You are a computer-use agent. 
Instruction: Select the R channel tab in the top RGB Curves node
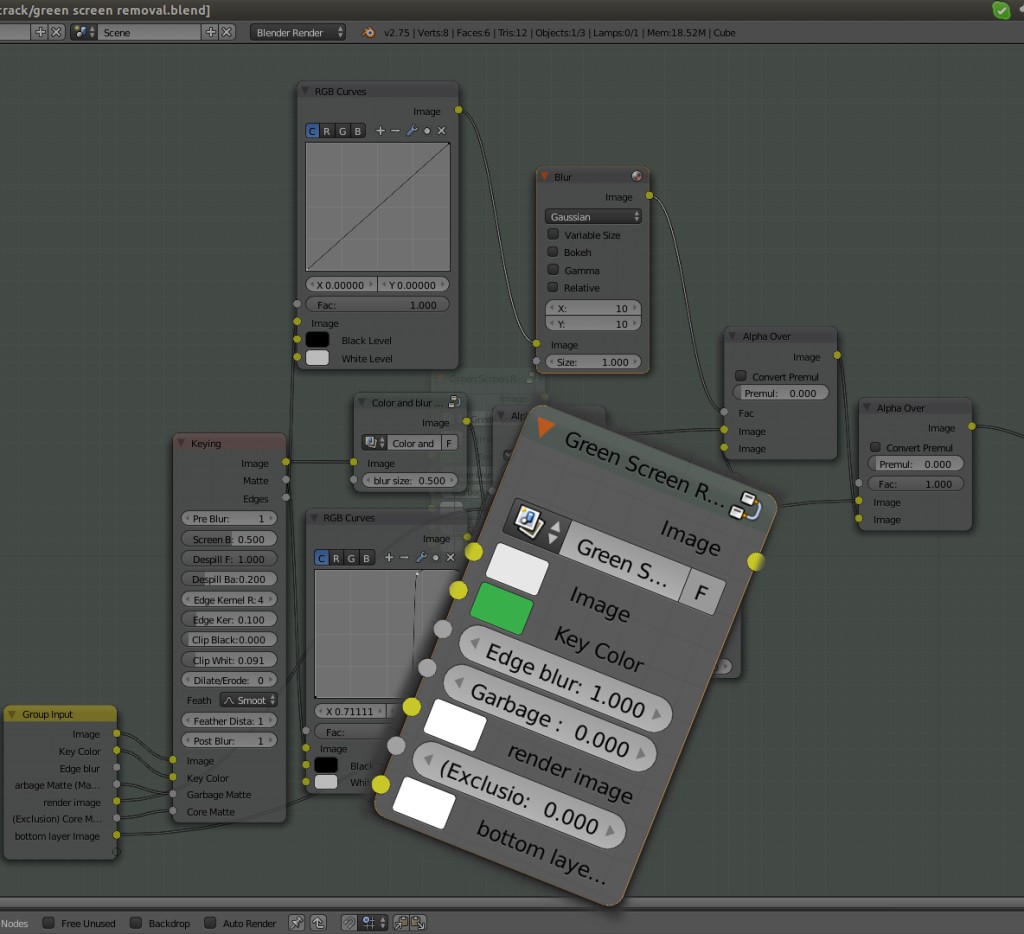coord(327,131)
